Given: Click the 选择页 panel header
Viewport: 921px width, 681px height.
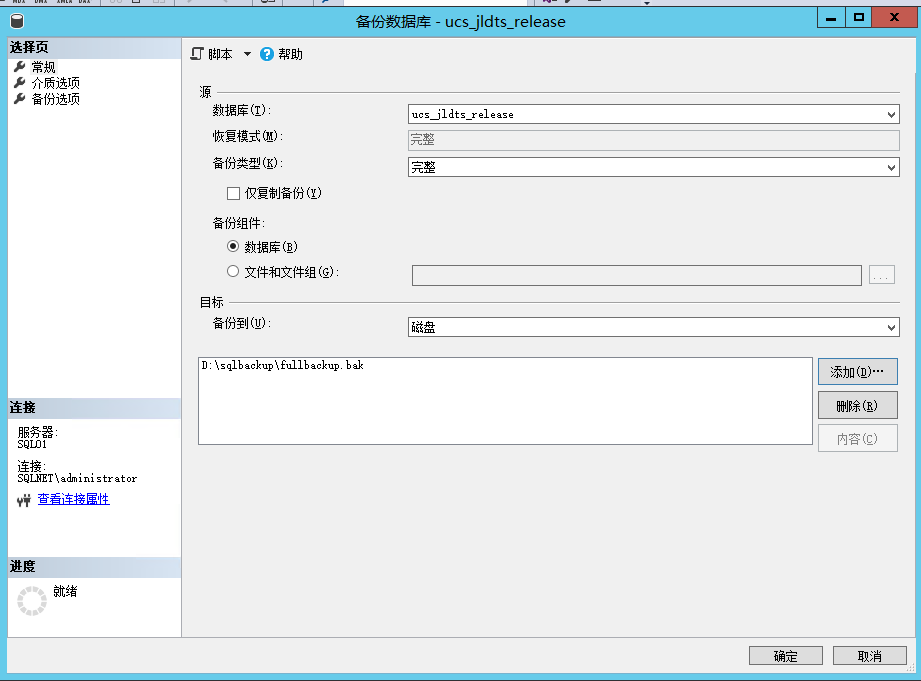Looking at the screenshot, I should tap(94, 48).
